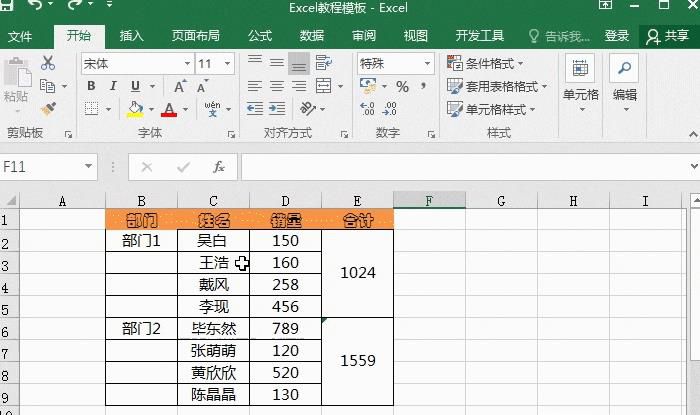
Task: Open Font group dialog launcher
Action: pyautogui.click(x=231, y=134)
